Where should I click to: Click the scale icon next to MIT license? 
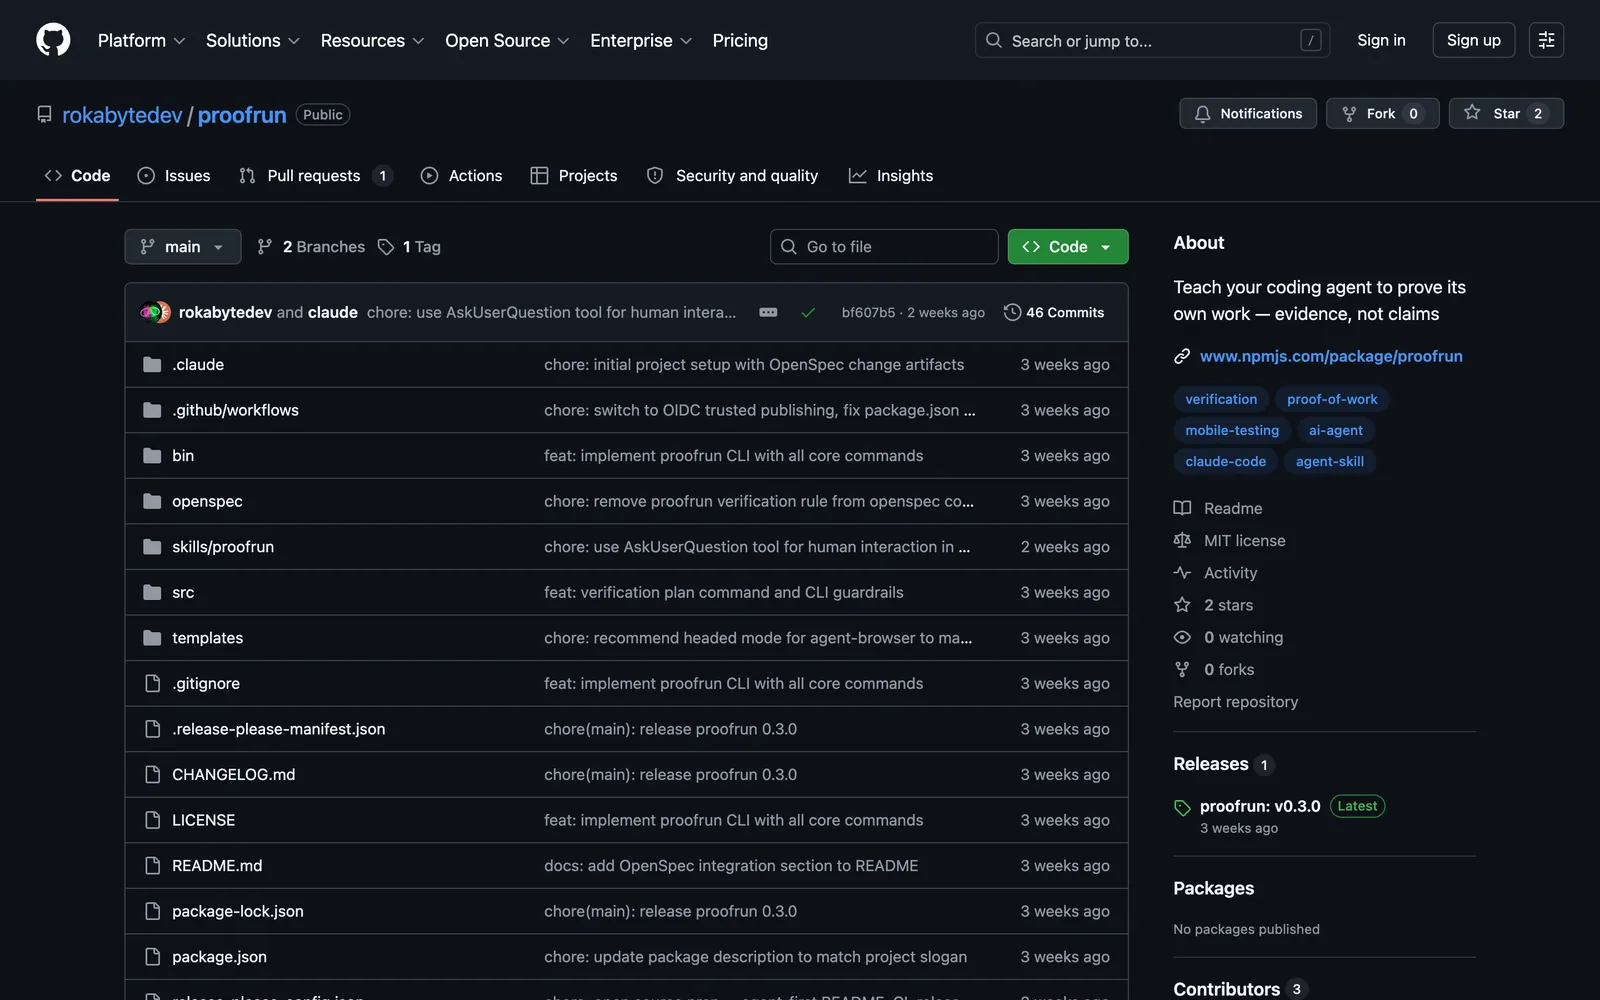coord(1182,540)
